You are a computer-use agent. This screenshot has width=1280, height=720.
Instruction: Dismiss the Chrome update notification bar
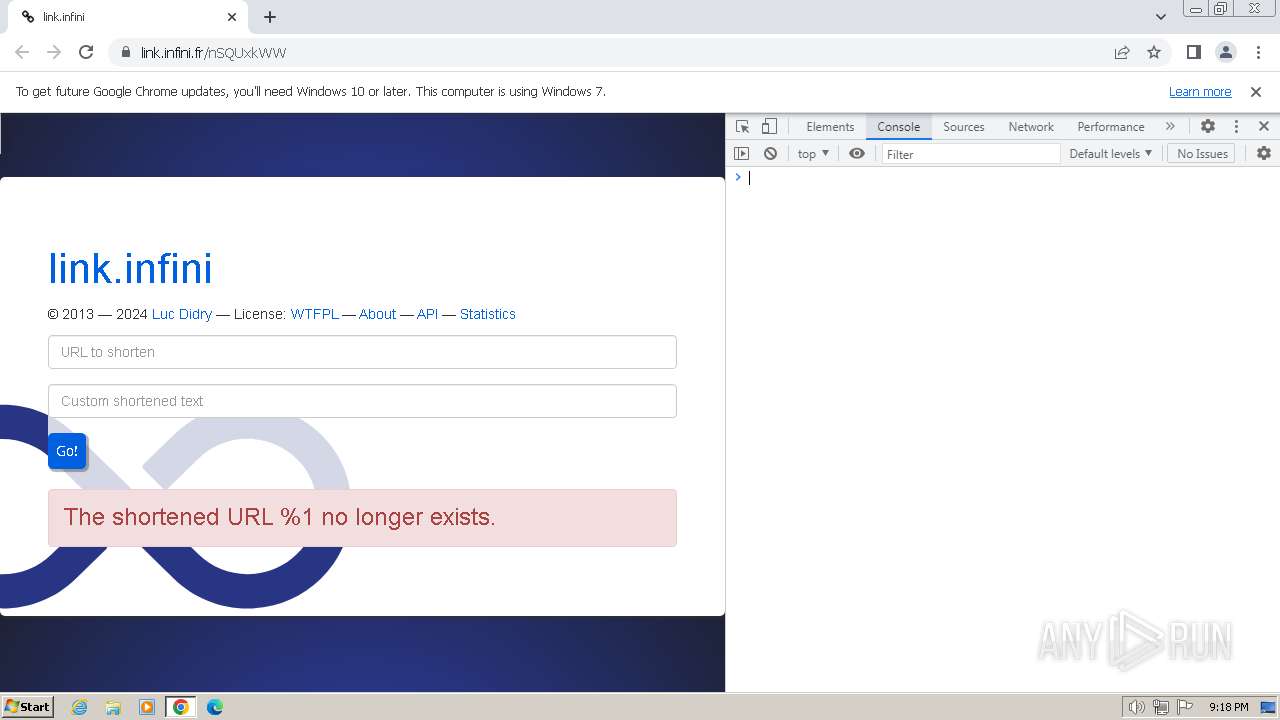tap(1256, 91)
